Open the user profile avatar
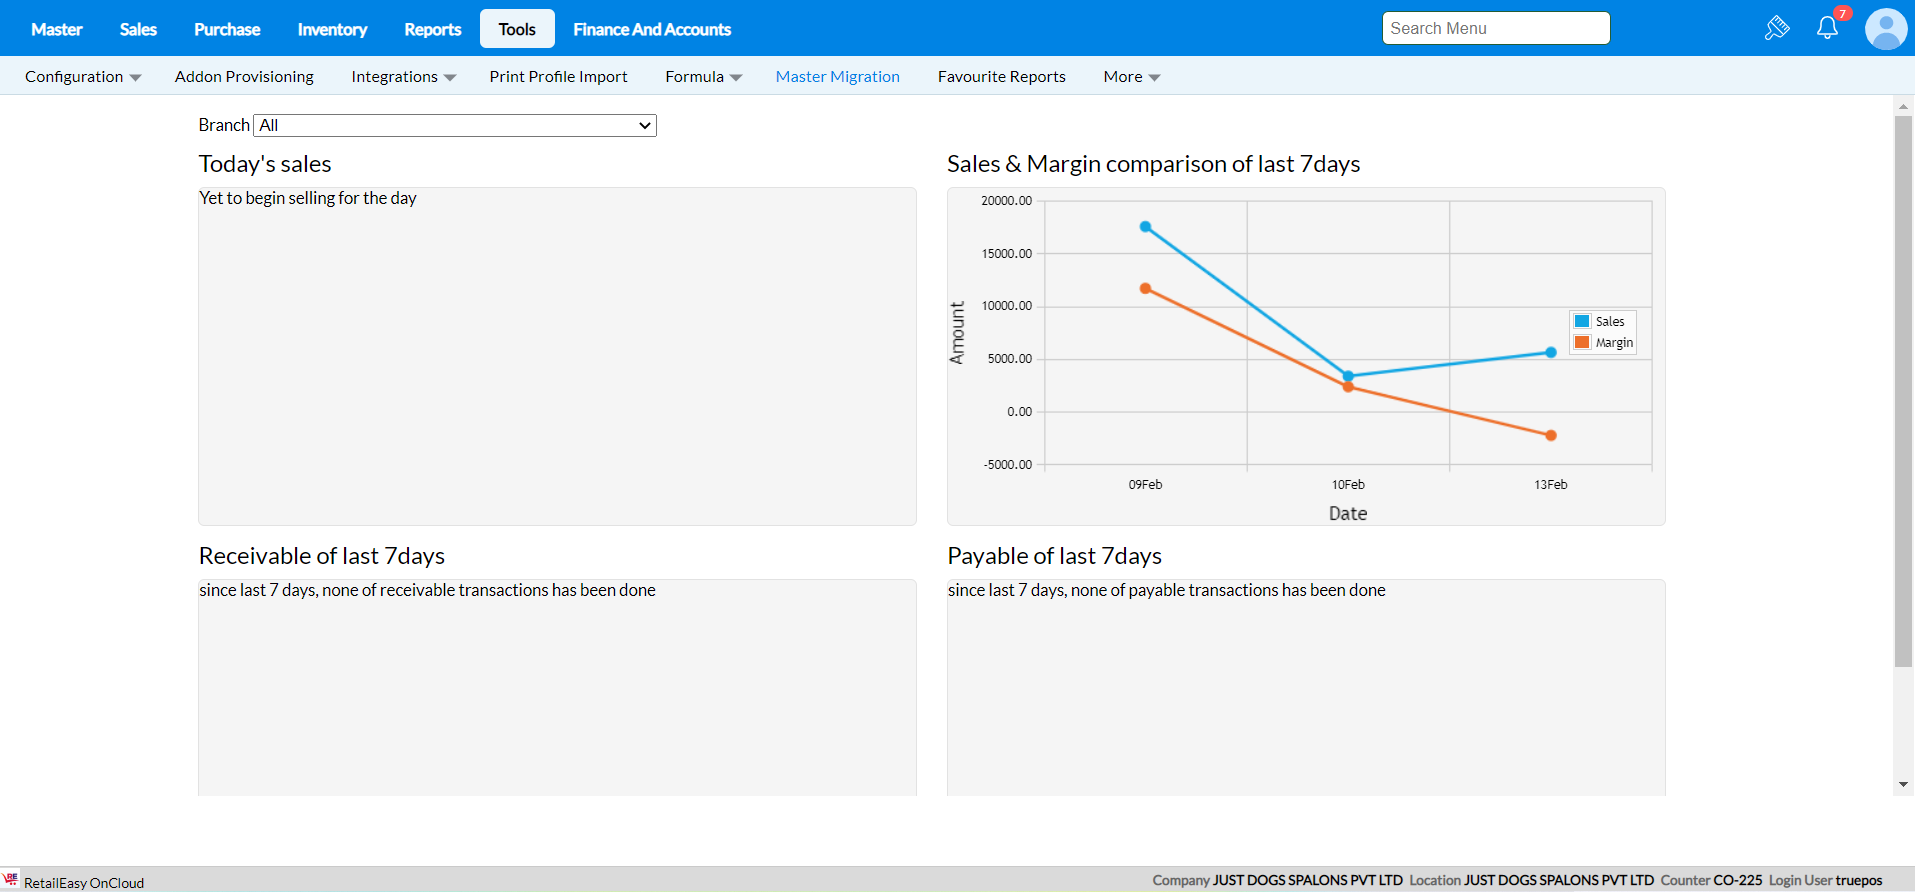Image resolution: width=1915 pixels, height=892 pixels. coord(1885,29)
